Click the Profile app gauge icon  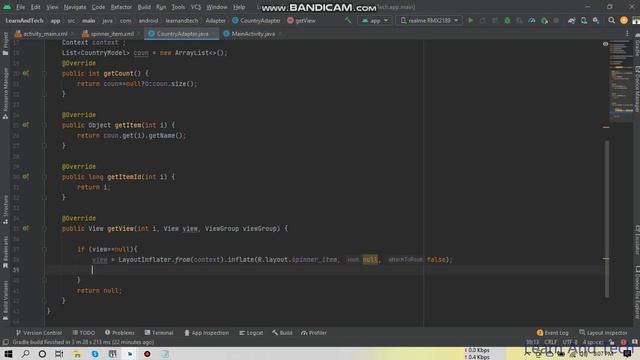[x=531, y=20]
